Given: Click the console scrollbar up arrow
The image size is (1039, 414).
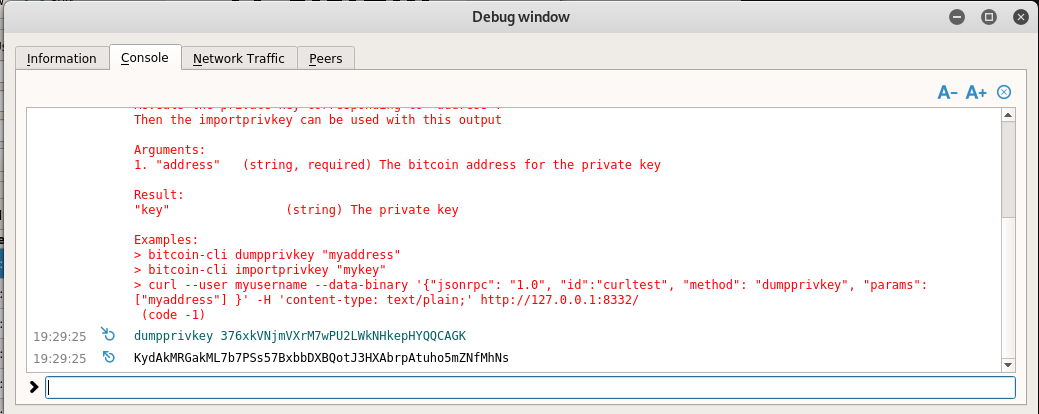Looking at the screenshot, I should [x=1008, y=115].
